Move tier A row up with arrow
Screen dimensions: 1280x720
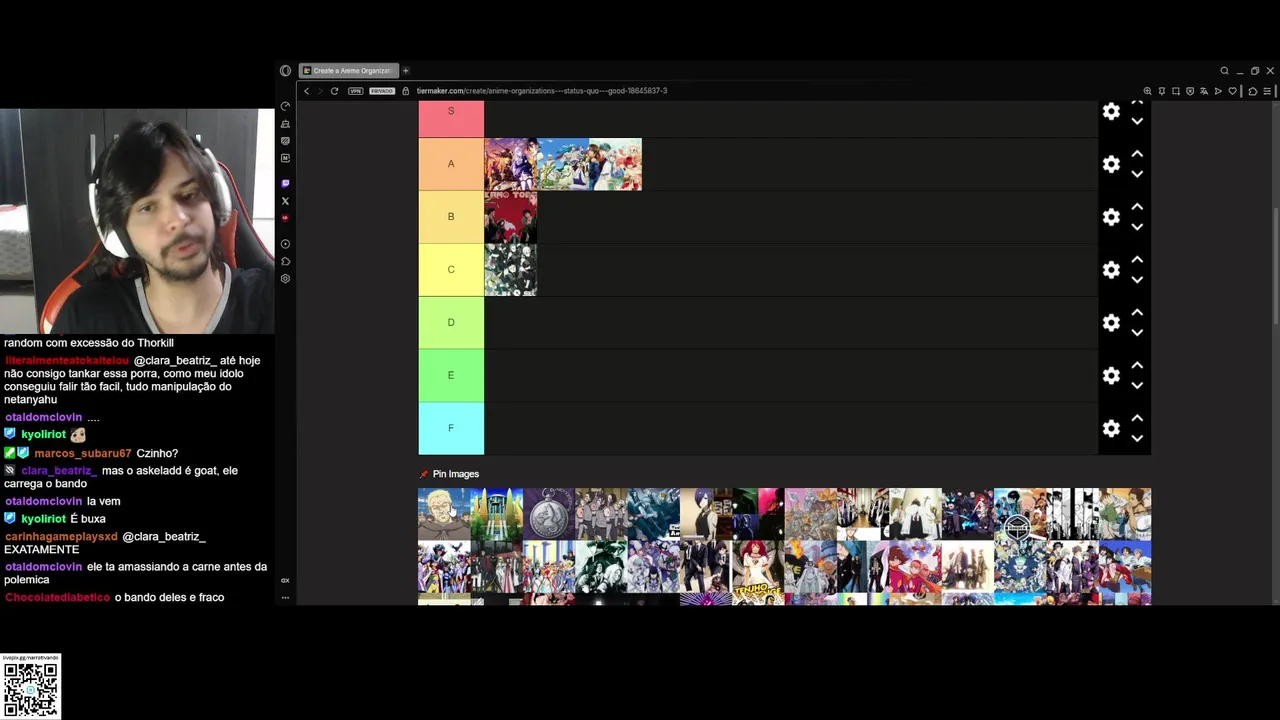point(1137,154)
